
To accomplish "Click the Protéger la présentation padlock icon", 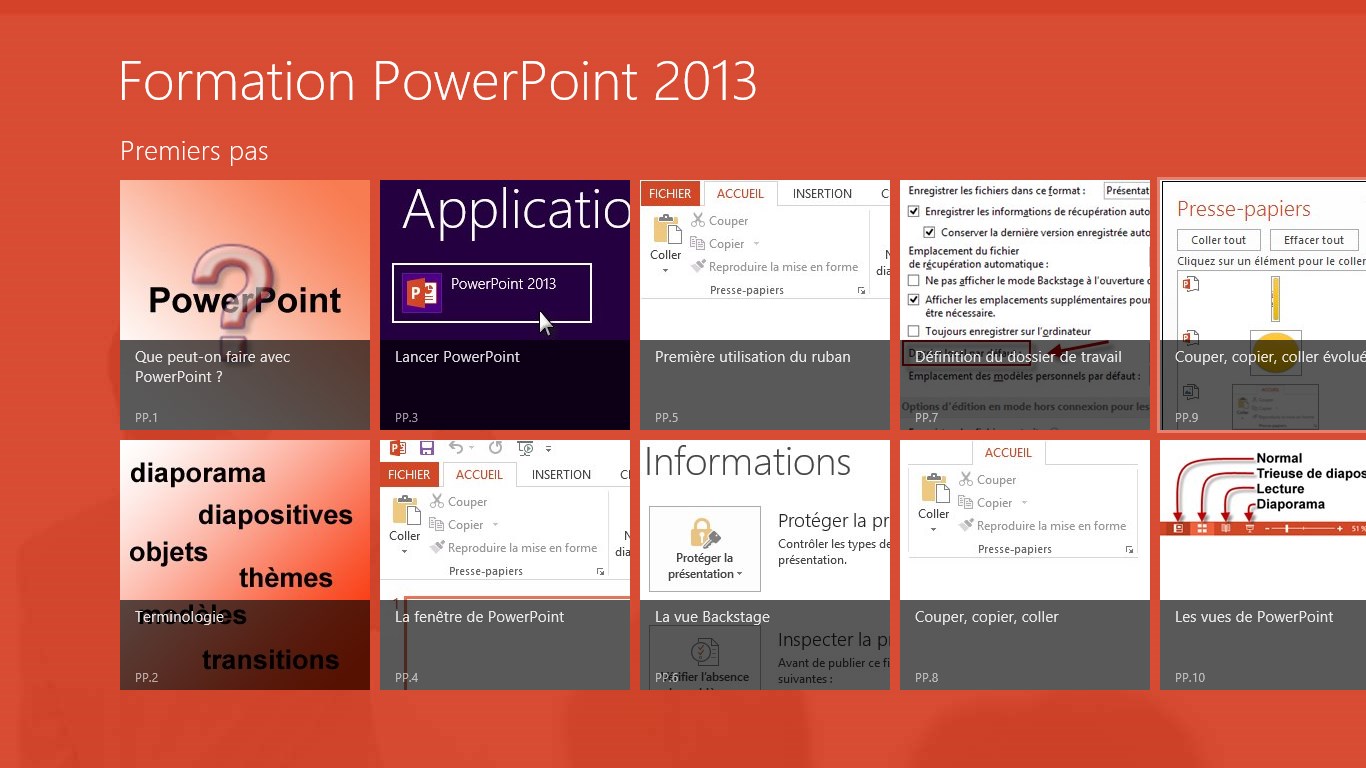I will (704, 532).
